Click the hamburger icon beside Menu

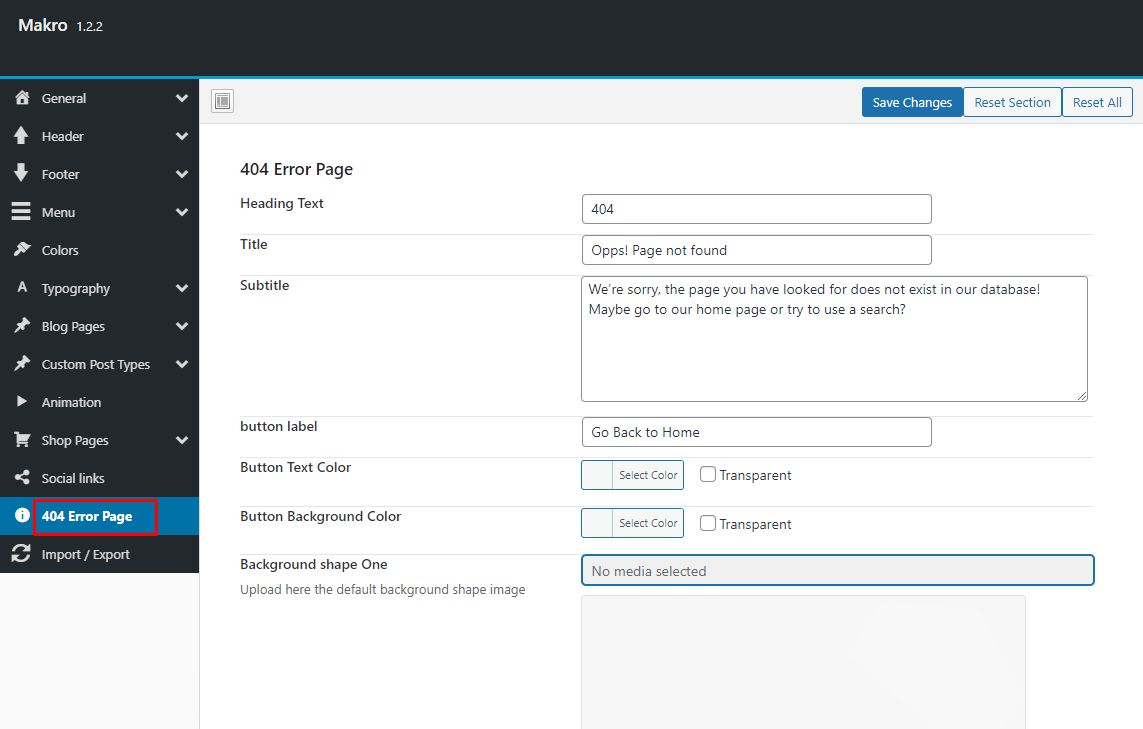tap(21, 211)
